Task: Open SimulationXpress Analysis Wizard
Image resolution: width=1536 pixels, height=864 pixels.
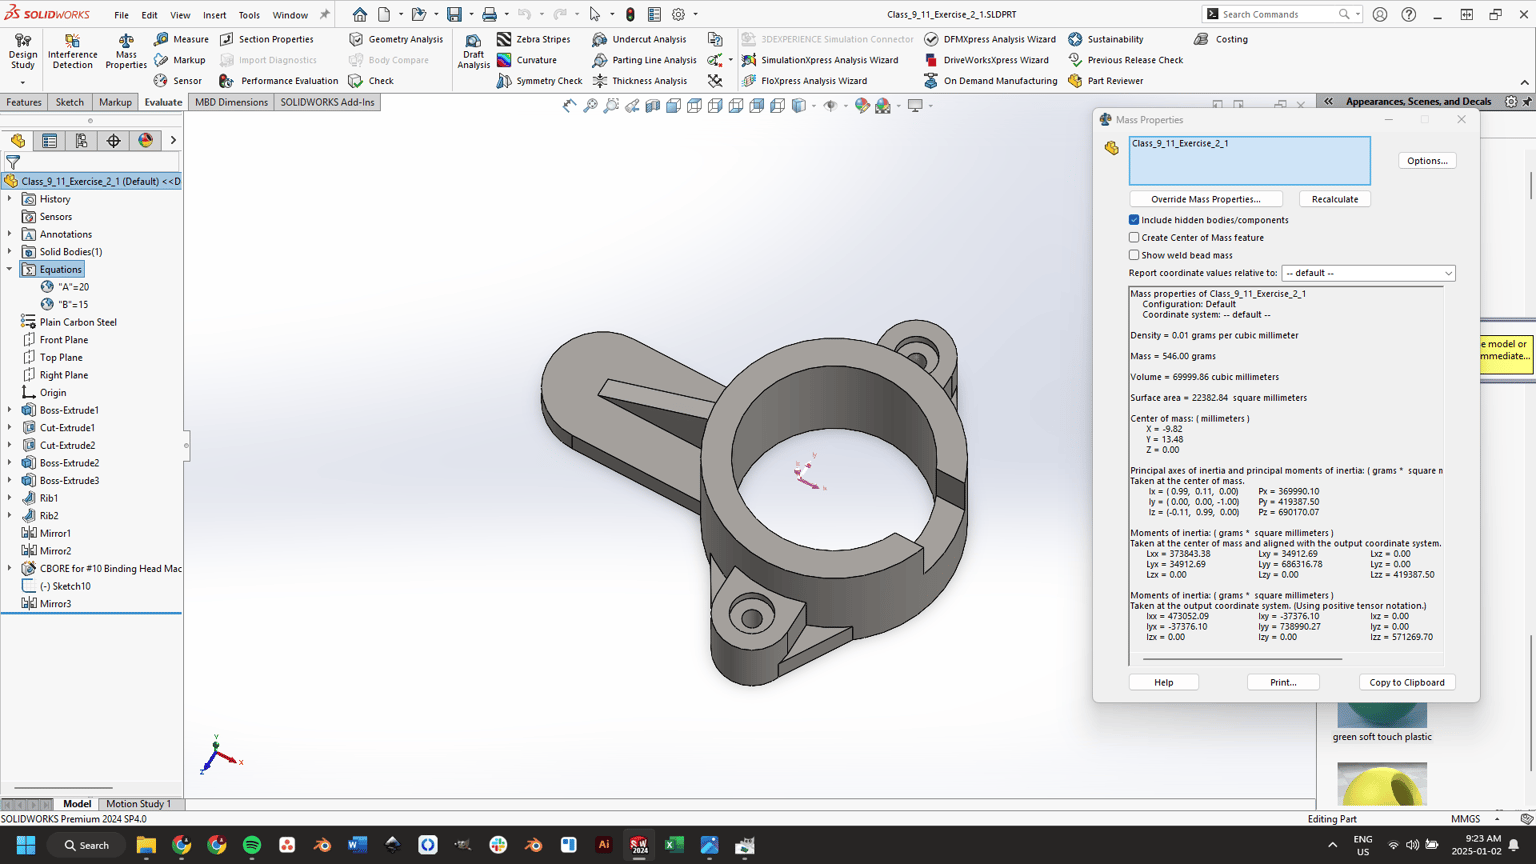Action: pyautogui.click(x=819, y=60)
